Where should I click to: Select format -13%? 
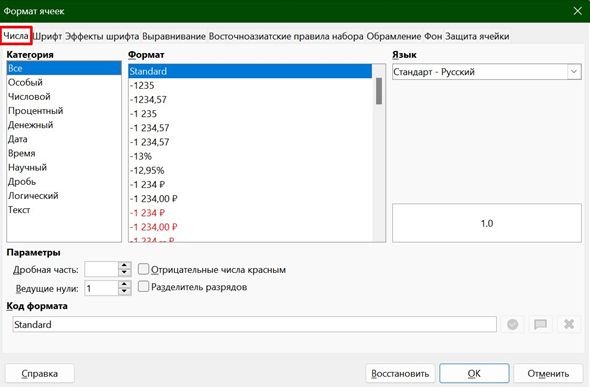click(x=250, y=156)
